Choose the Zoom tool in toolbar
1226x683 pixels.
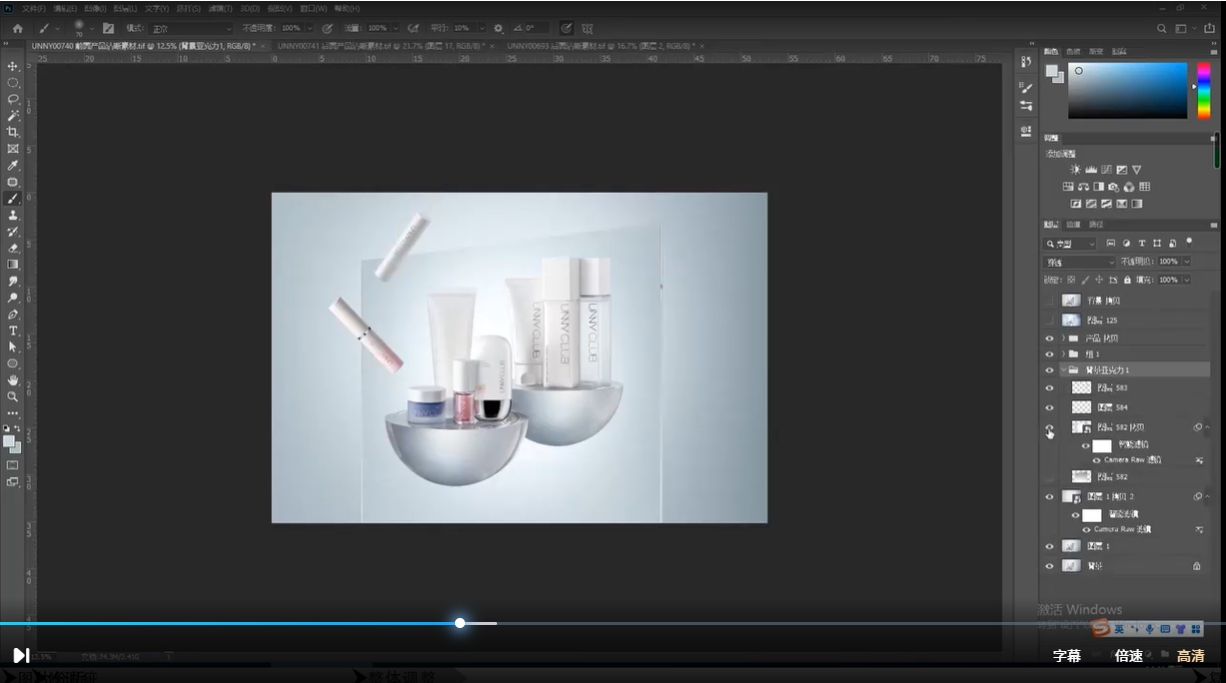pos(13,396)
